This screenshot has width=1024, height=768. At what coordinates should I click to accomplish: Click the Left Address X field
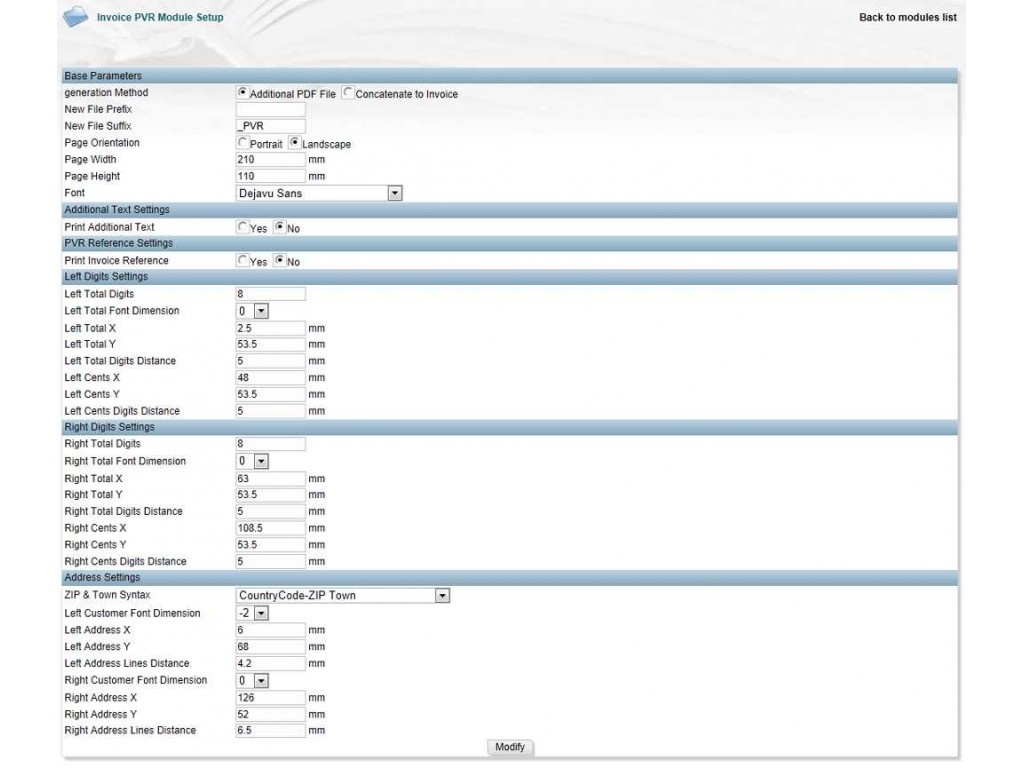270,630
